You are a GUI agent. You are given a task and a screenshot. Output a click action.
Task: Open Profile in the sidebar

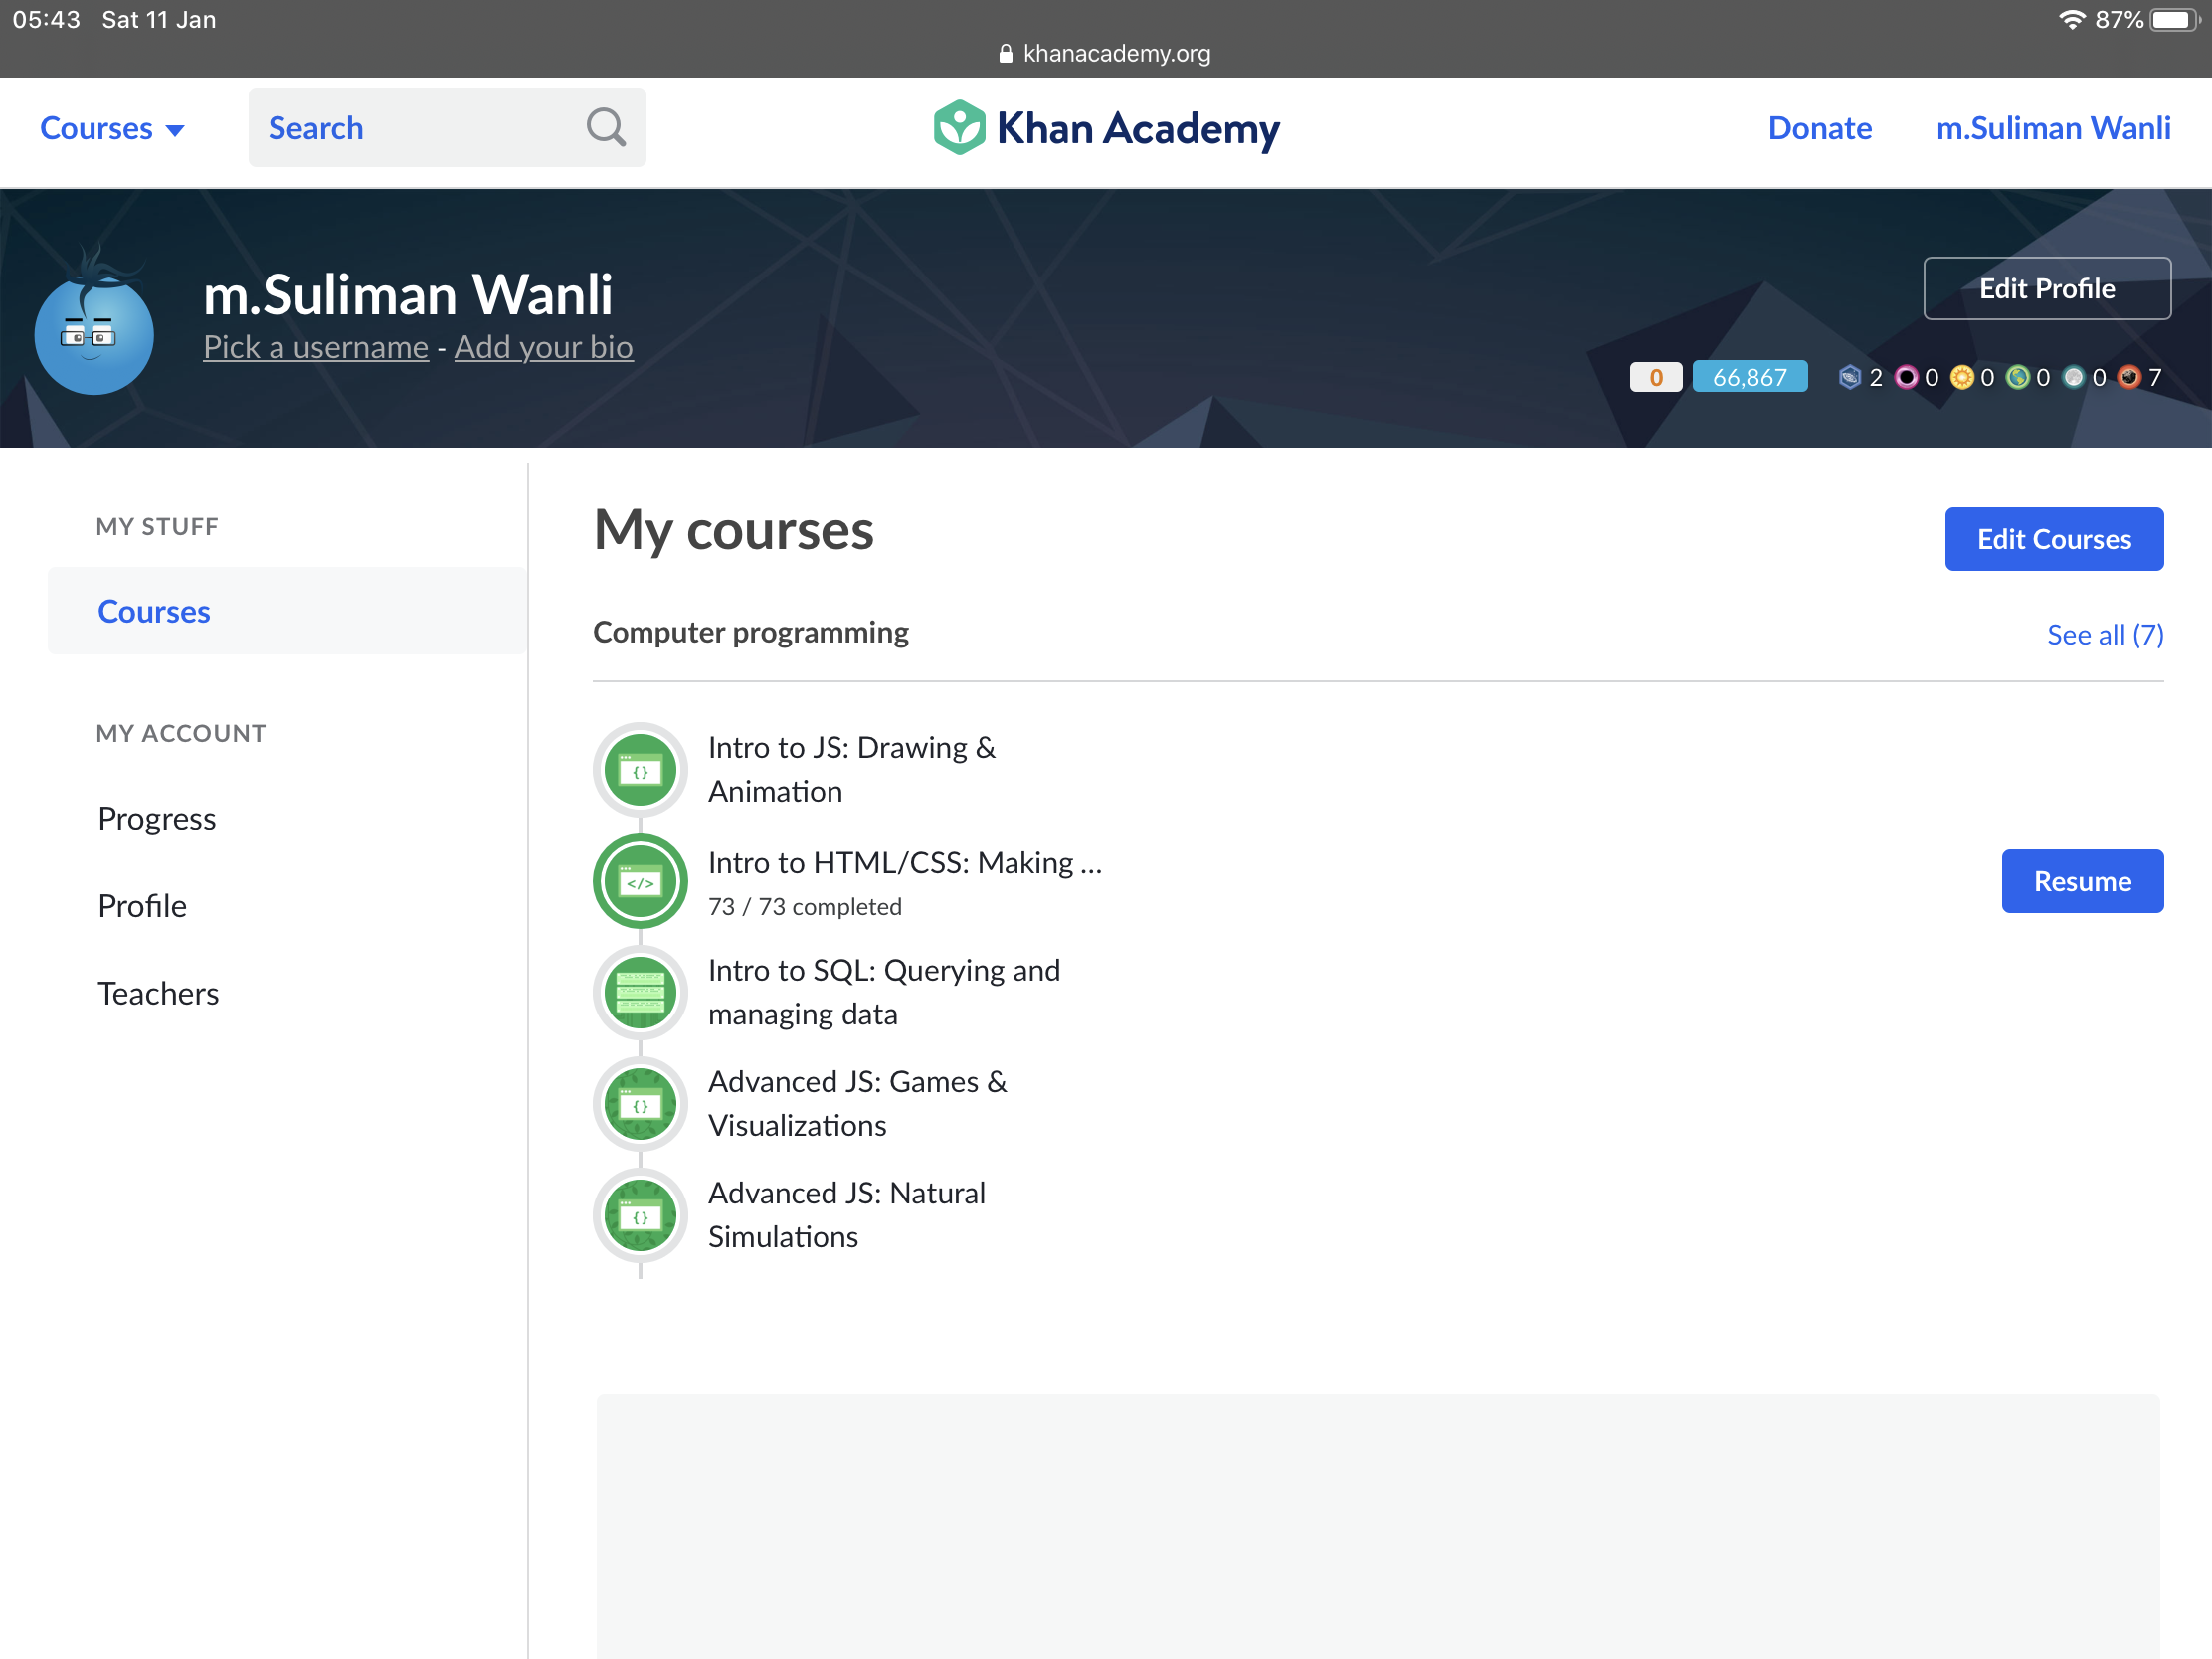point(142,905)
